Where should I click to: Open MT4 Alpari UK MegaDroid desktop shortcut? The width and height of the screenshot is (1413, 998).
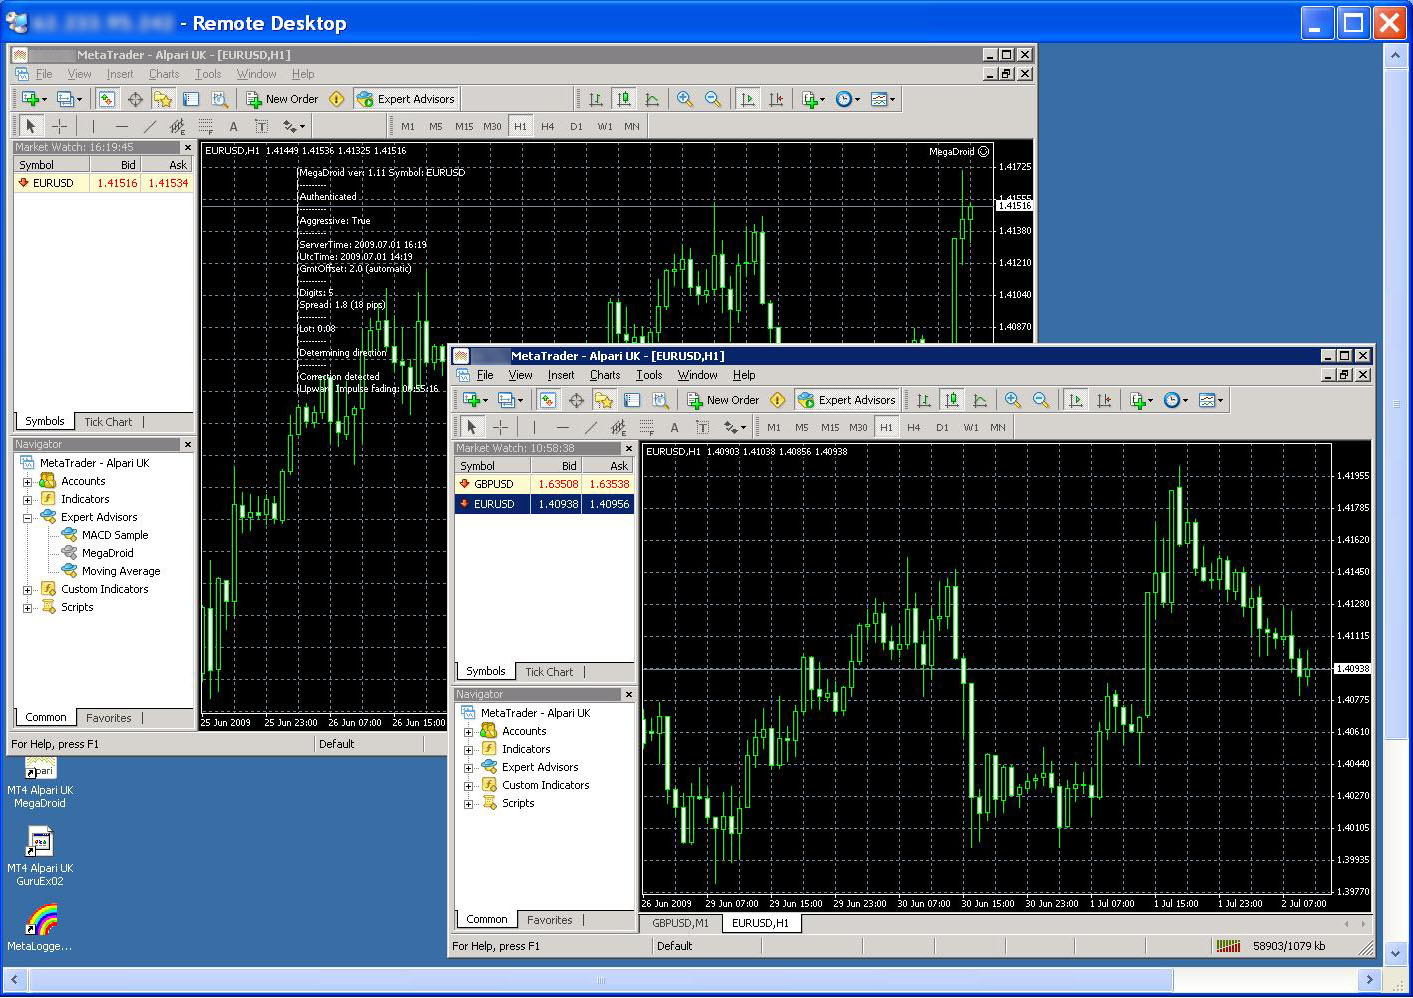pos(40,783)
